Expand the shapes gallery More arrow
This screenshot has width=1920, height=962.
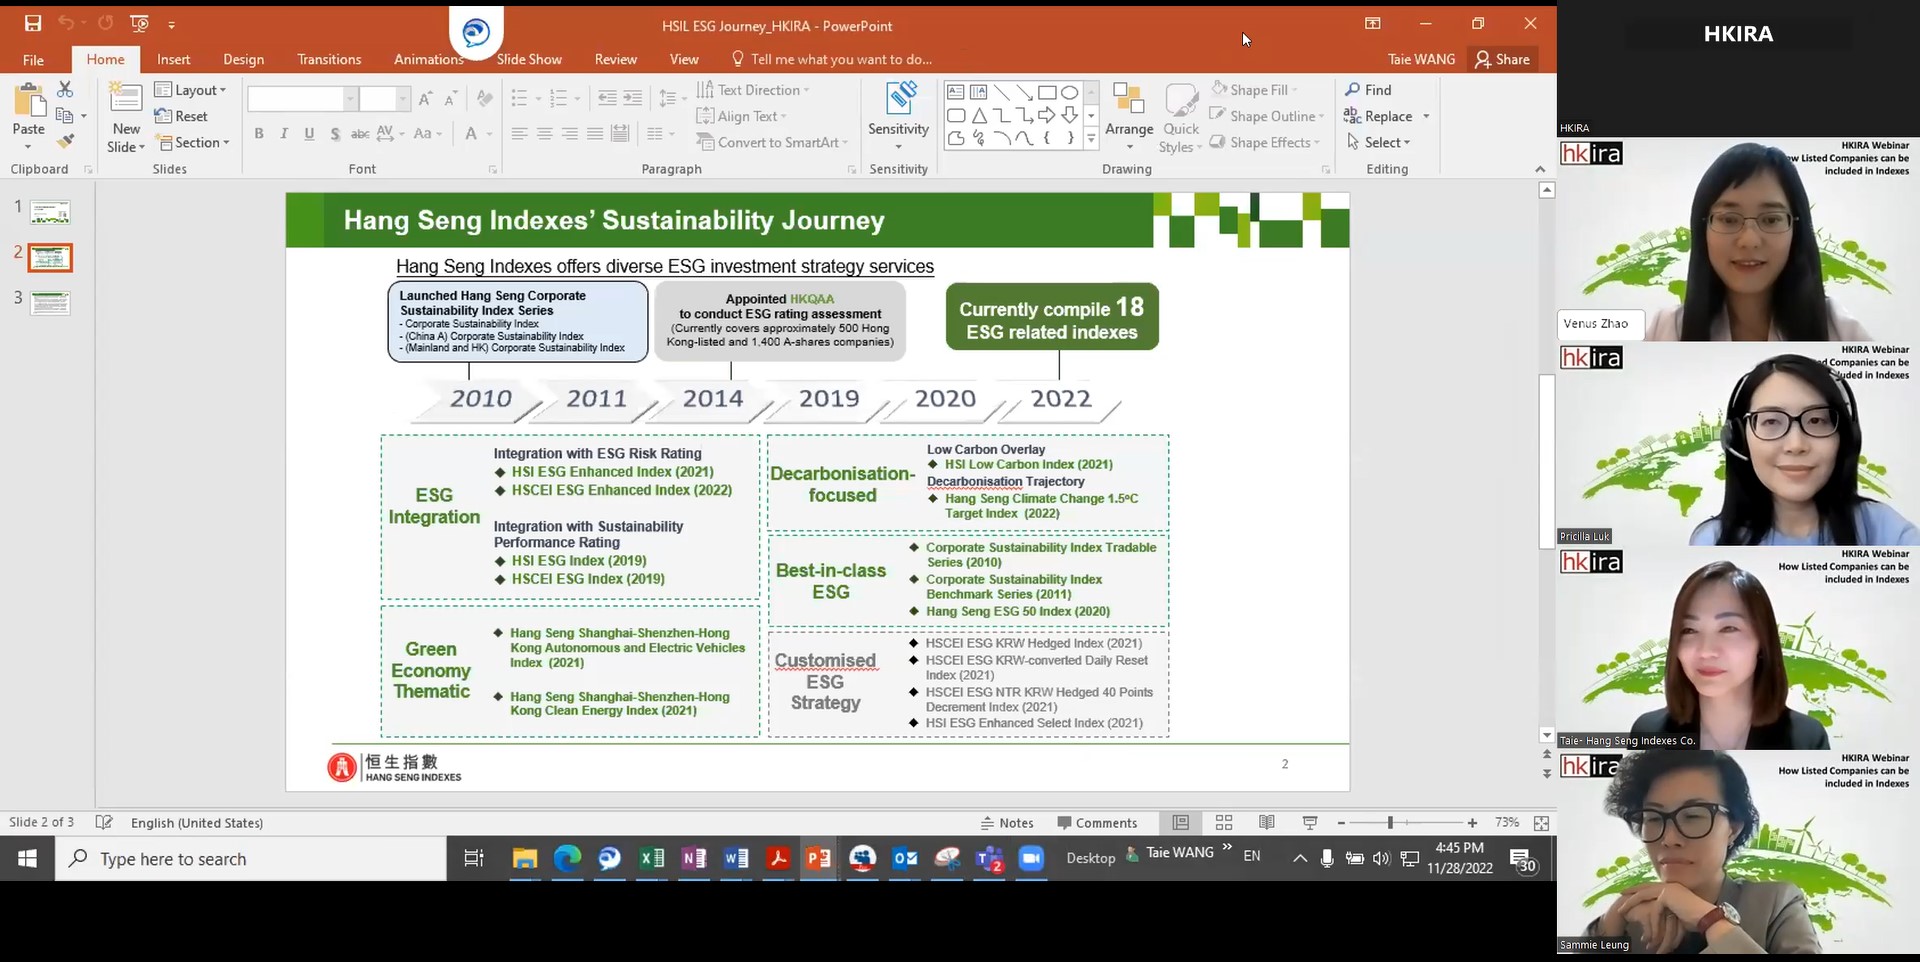(1091, 139)
